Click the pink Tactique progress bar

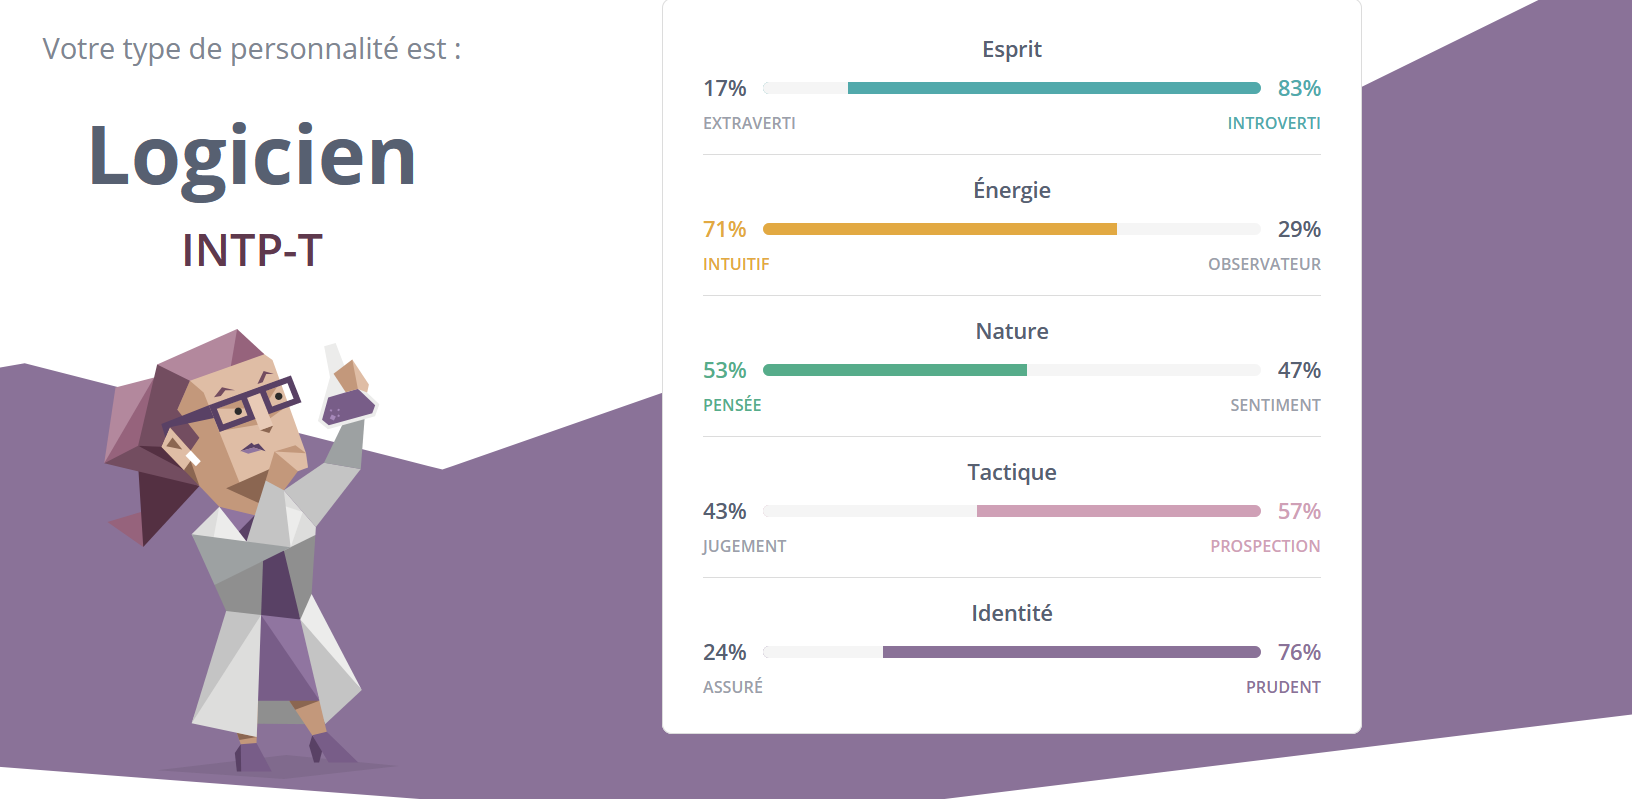pos(1118,511)
